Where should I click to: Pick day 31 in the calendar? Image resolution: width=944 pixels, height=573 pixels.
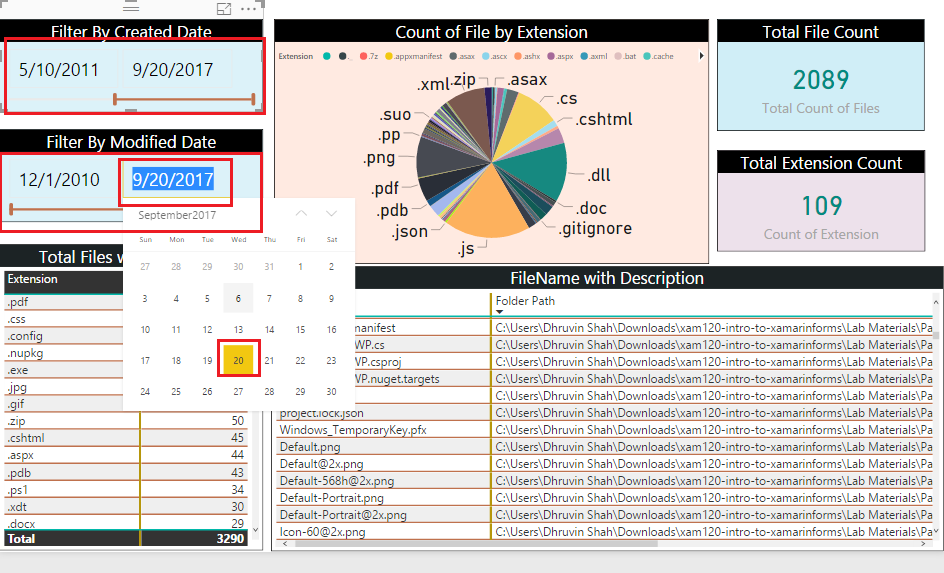click(269, 266)
